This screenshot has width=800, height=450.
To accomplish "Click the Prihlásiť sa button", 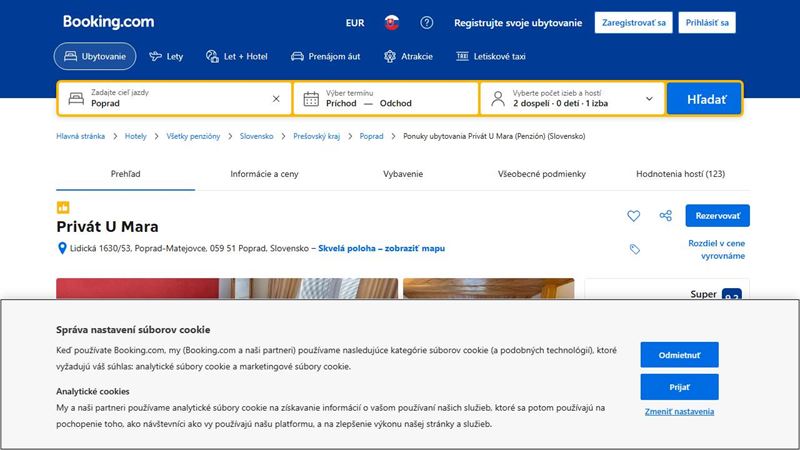I will 707,22.
